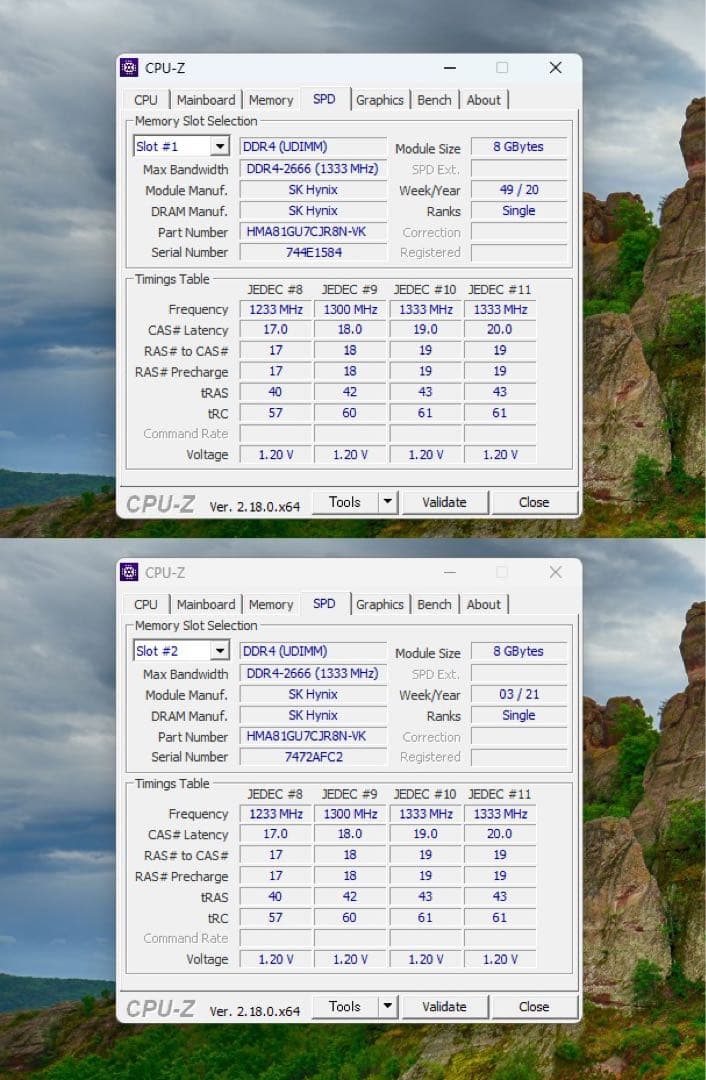Click tRAS value 42 in Slot #2 window
The image size is (706, 1080).
click(350, 896)
